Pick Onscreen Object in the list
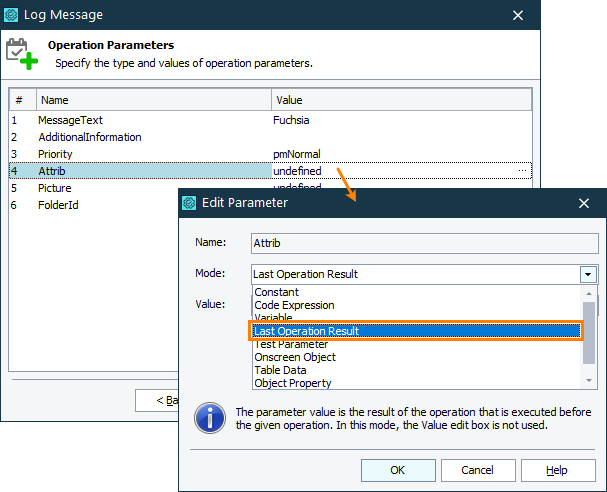 (294, 357)
